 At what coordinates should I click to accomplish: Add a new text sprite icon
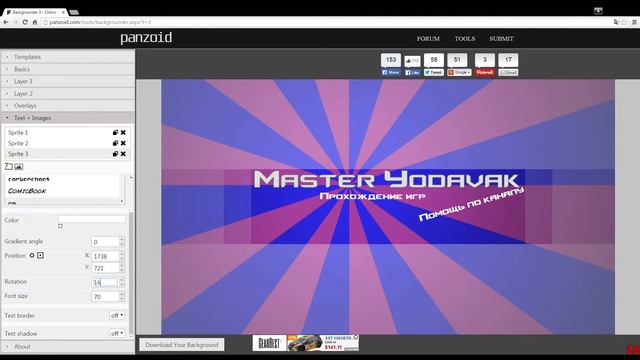click(9, 167)
